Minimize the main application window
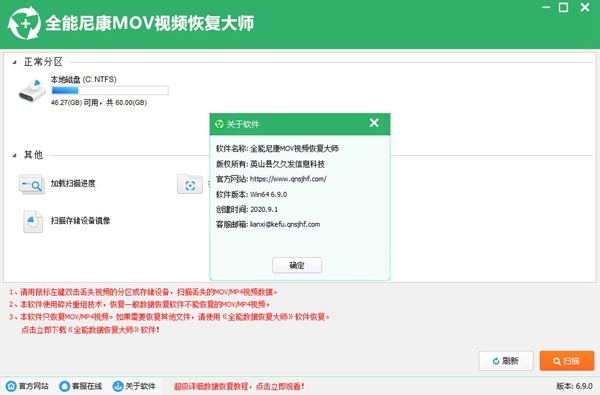 (x=546, y=7)
